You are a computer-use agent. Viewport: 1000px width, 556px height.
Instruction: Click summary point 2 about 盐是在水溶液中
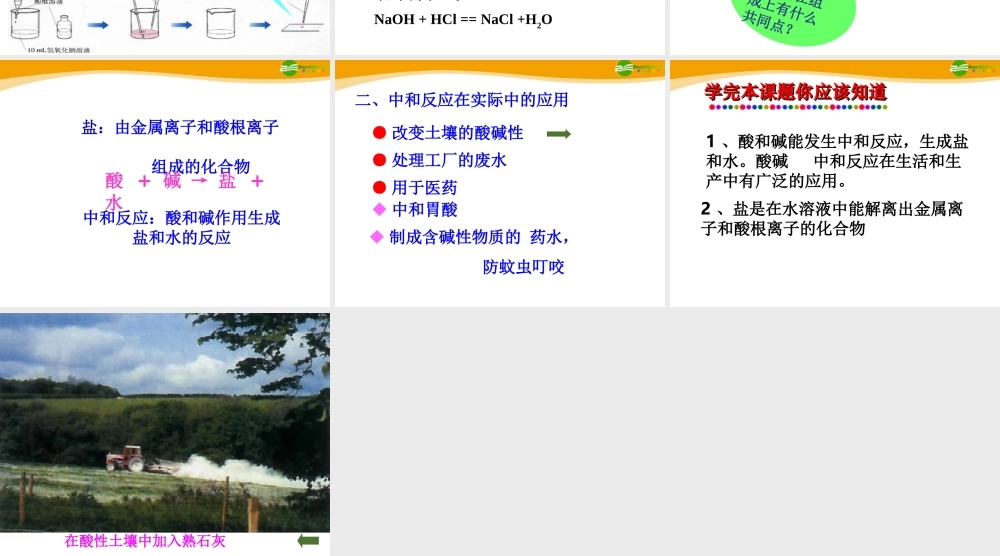832,219
